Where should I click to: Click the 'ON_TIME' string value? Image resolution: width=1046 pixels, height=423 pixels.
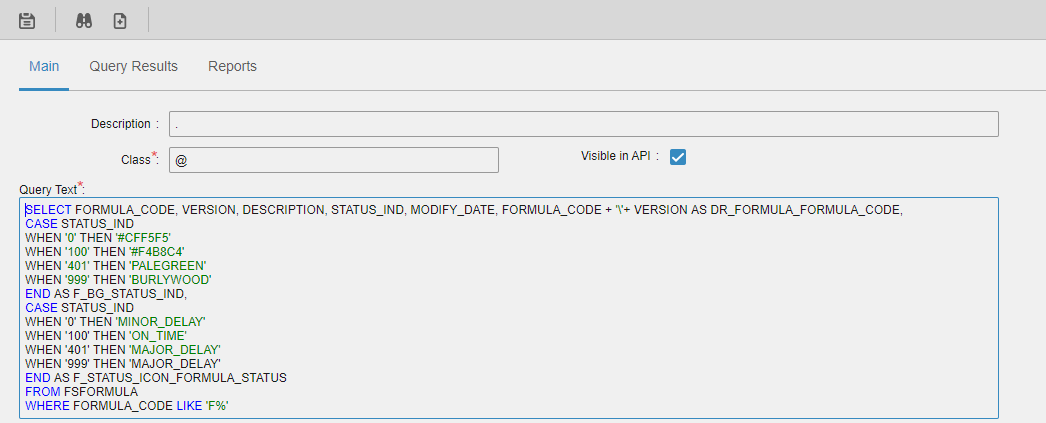coord(166,335)
